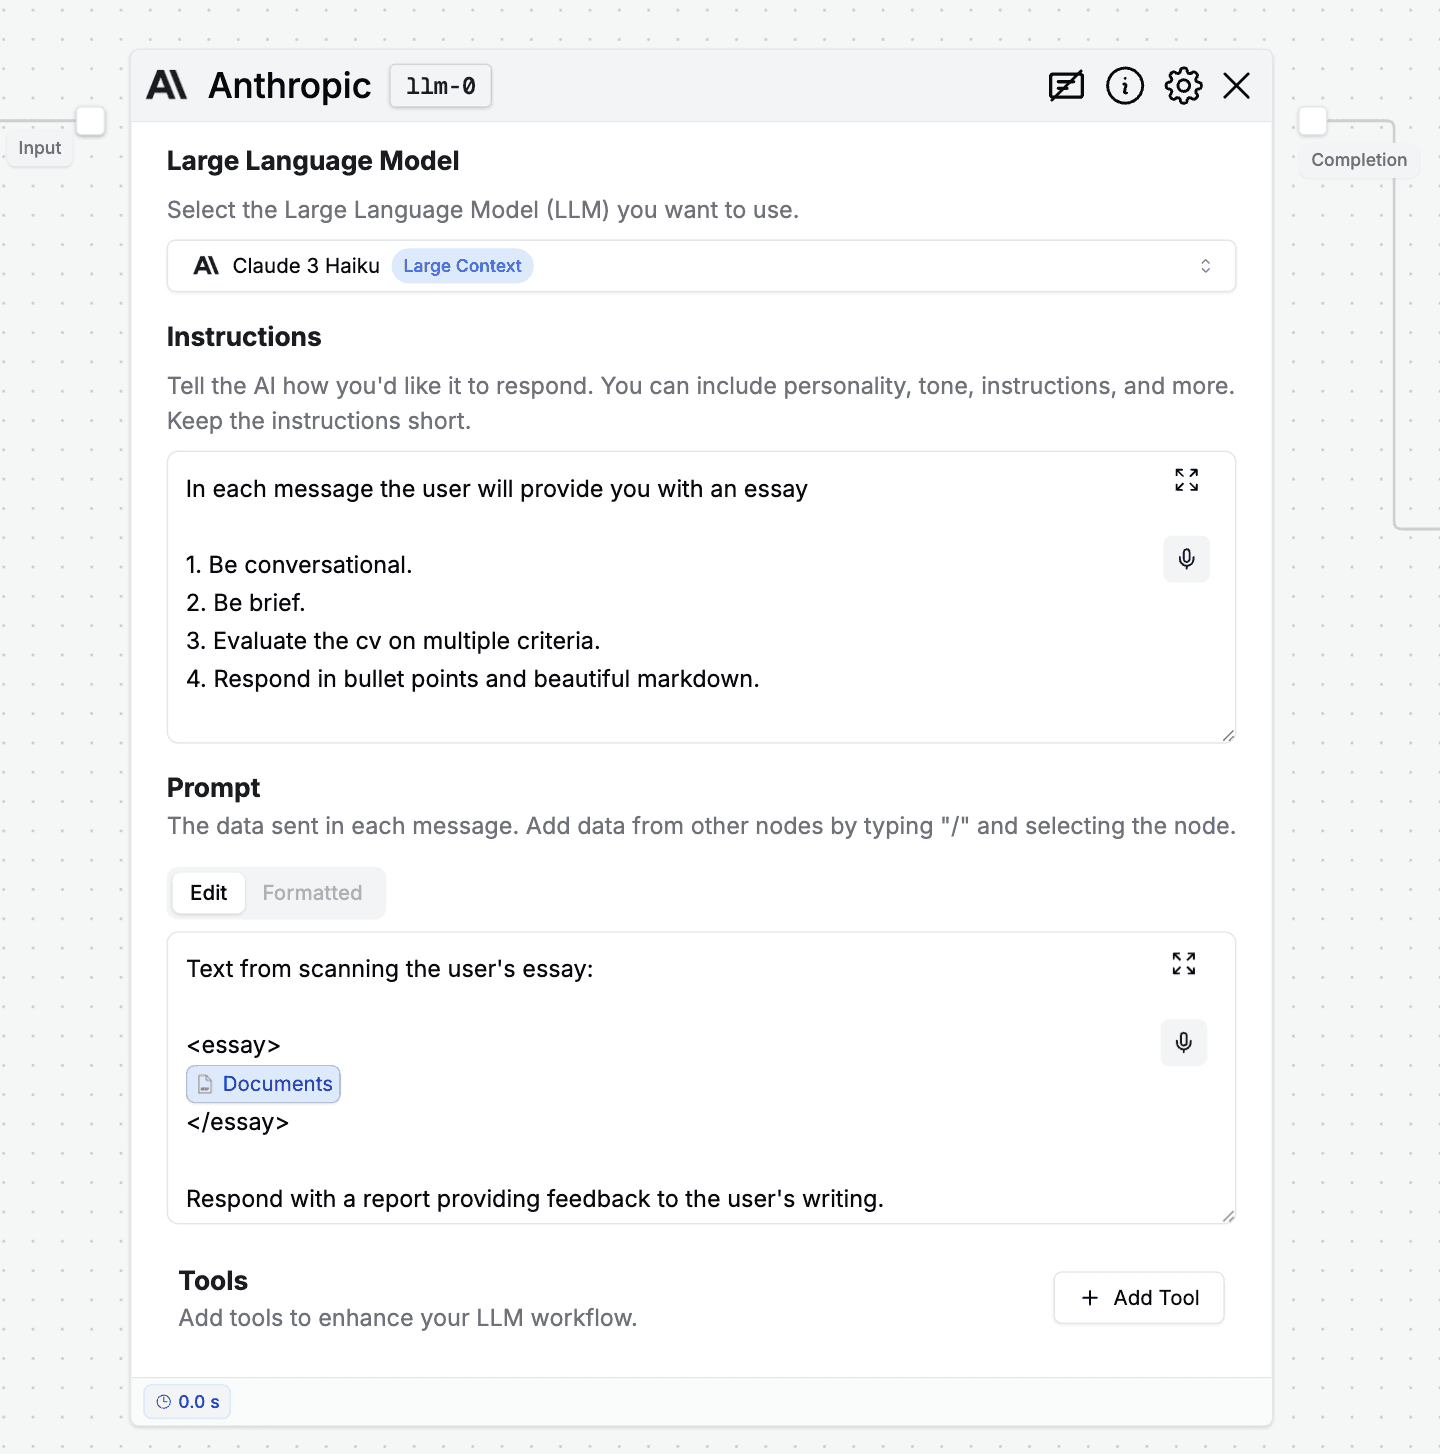Click the 0.0 s run time badge
Screen dimensions: 1440x1454
(188, 1402)
